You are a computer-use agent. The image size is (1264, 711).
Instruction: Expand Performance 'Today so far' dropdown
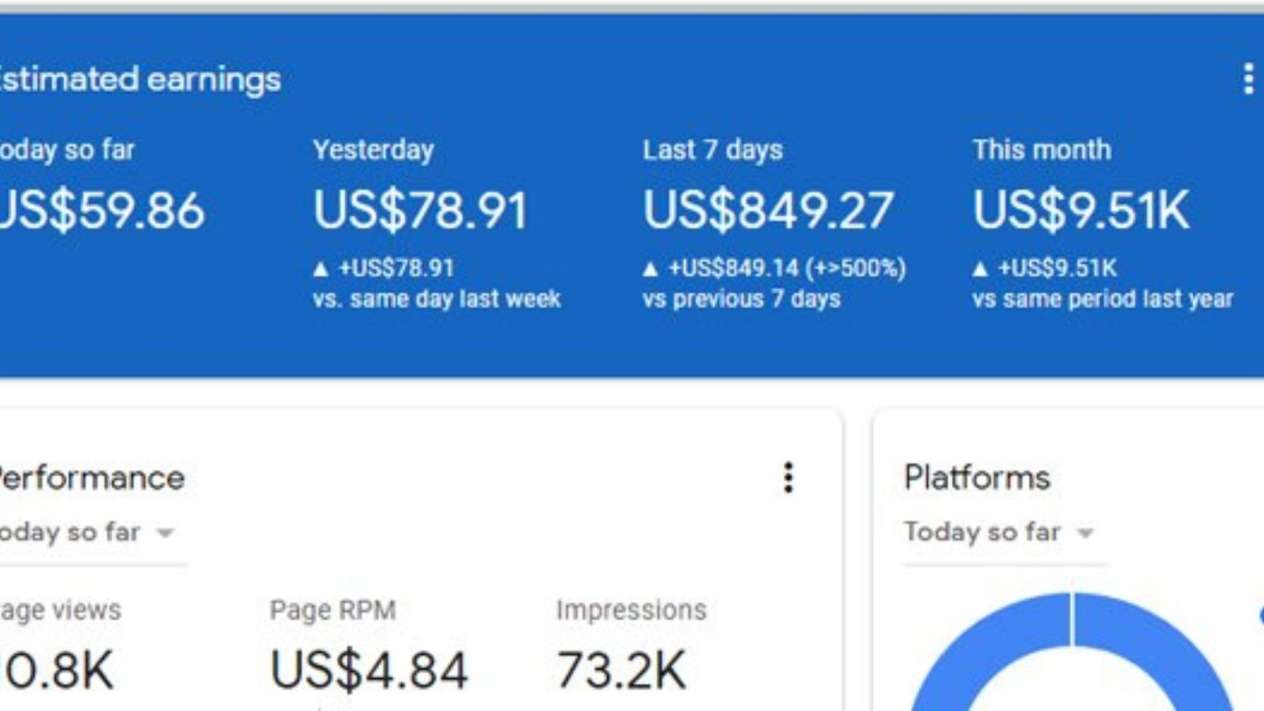click(165, 533)
